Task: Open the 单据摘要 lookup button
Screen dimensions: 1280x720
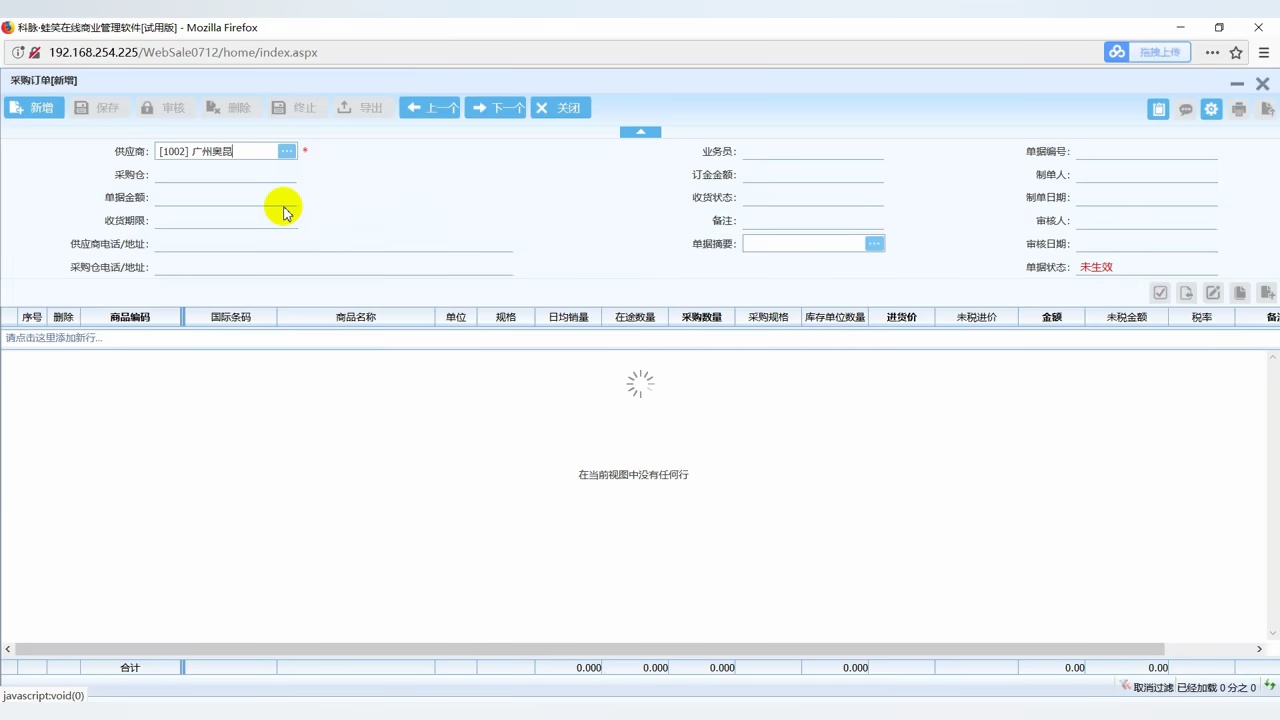Action: click(875, 244)
